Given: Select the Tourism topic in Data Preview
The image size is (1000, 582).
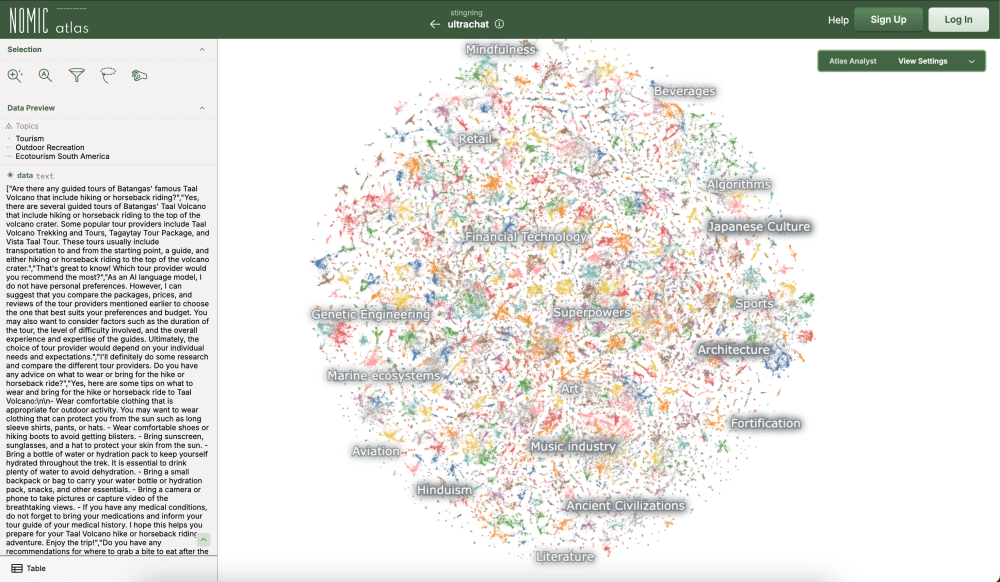Looking at the screenshot, I should pos(30,139).
